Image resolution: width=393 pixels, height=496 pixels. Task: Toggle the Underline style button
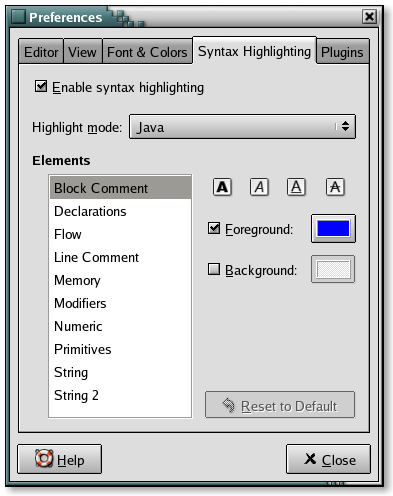(296, 187)
